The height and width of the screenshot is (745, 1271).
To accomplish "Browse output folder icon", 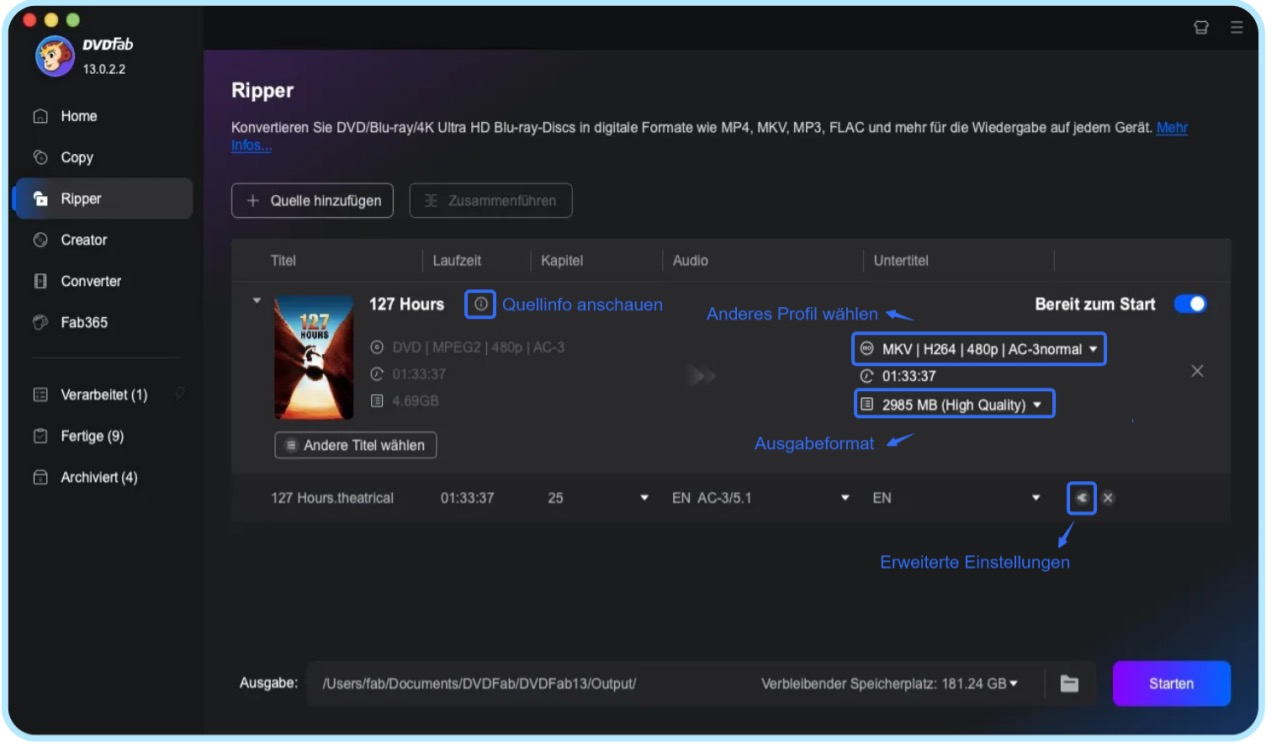I will 1069,684.
